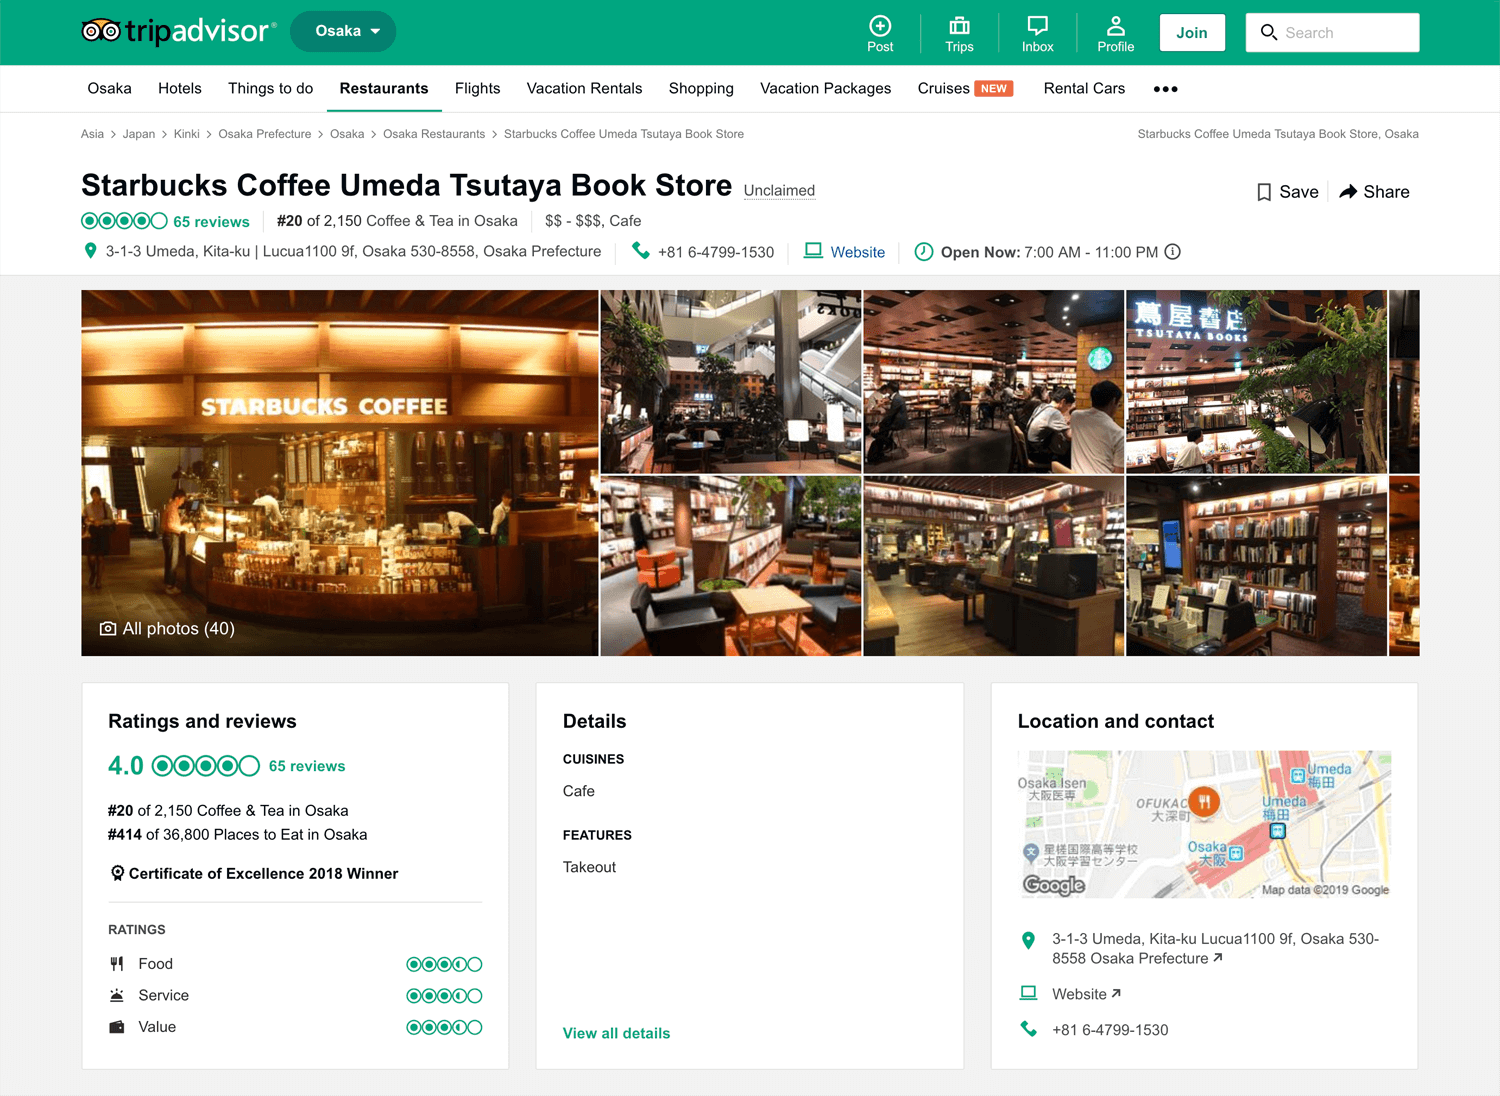Go to the Flights tab

pyautogui.click(x=478, y=88)
